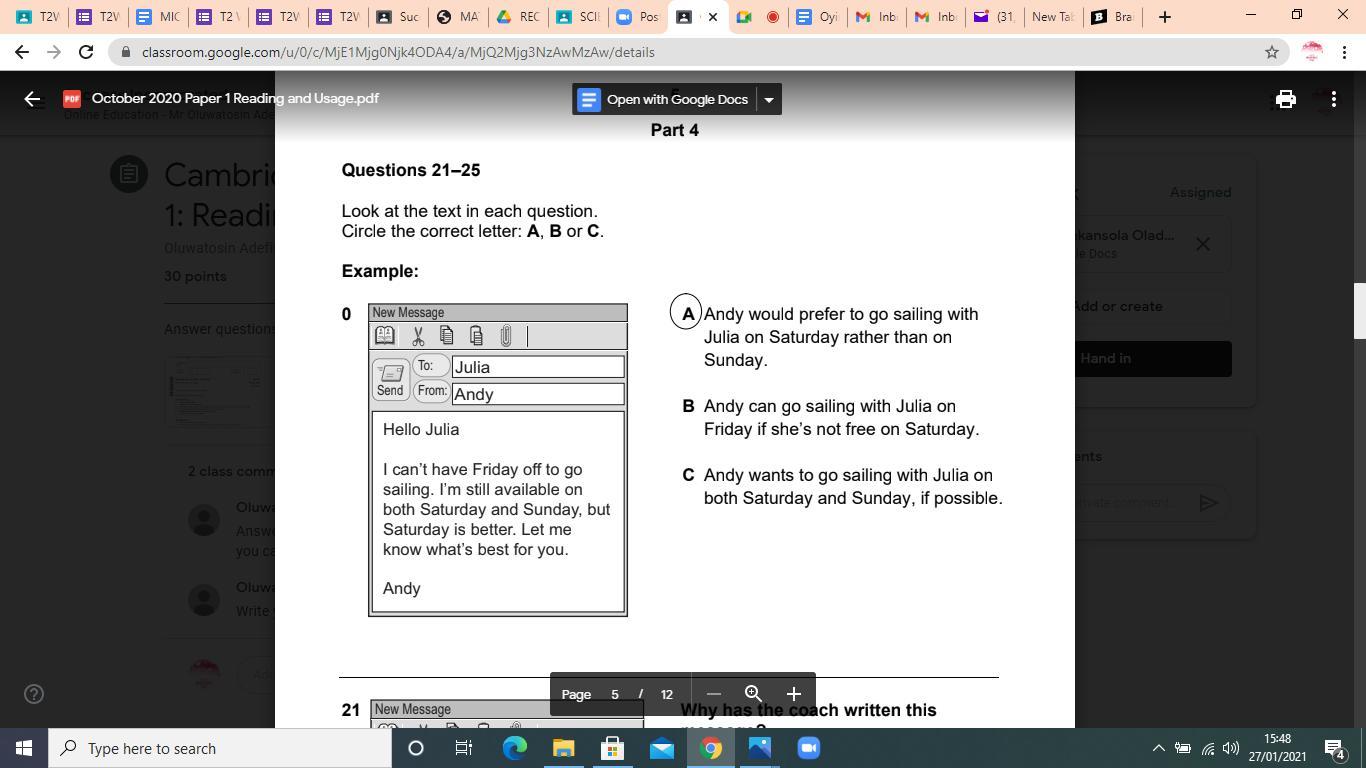Click the browser forward arrow
Screen dimensions: 1366x768
coord(54,52)
